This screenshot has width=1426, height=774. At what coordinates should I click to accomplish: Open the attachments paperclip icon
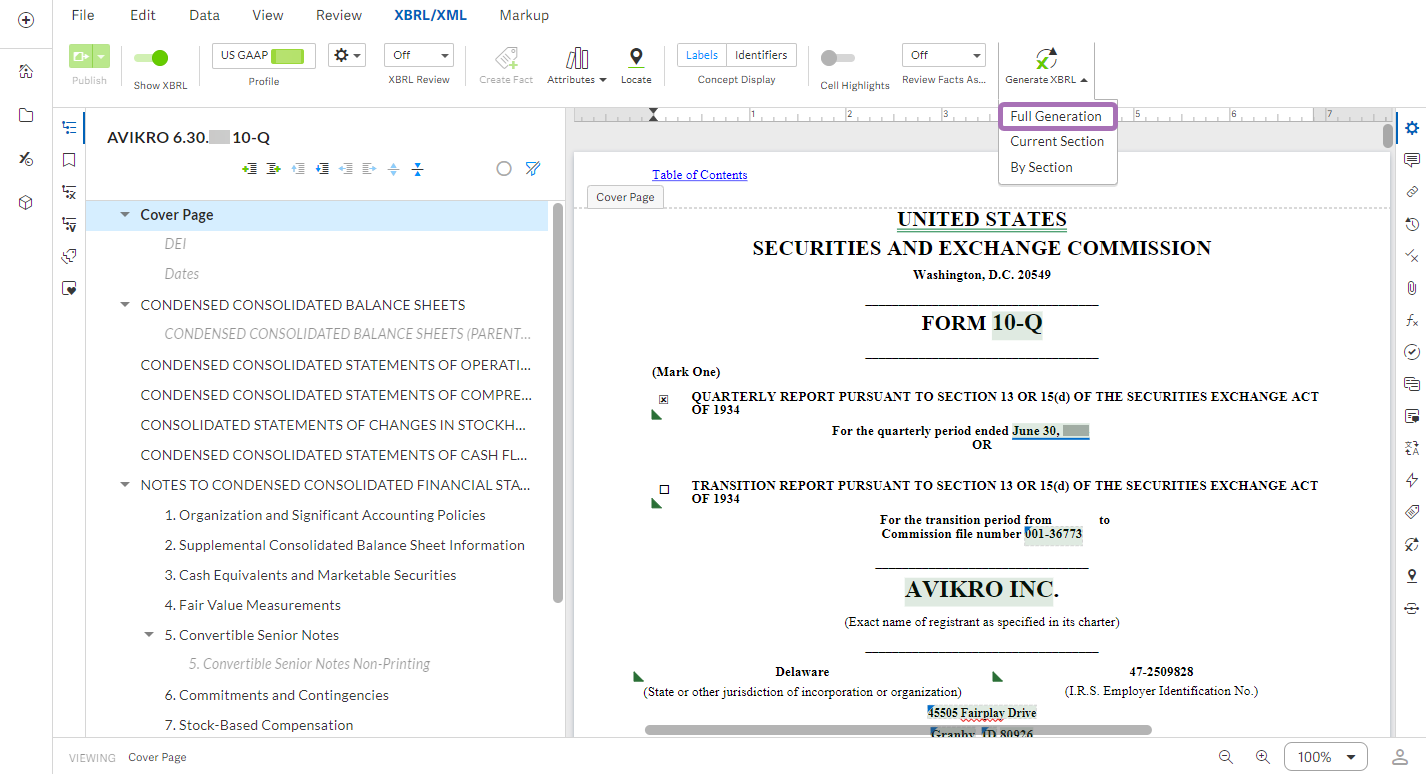pyautogui.click(x=1412, y=288)
